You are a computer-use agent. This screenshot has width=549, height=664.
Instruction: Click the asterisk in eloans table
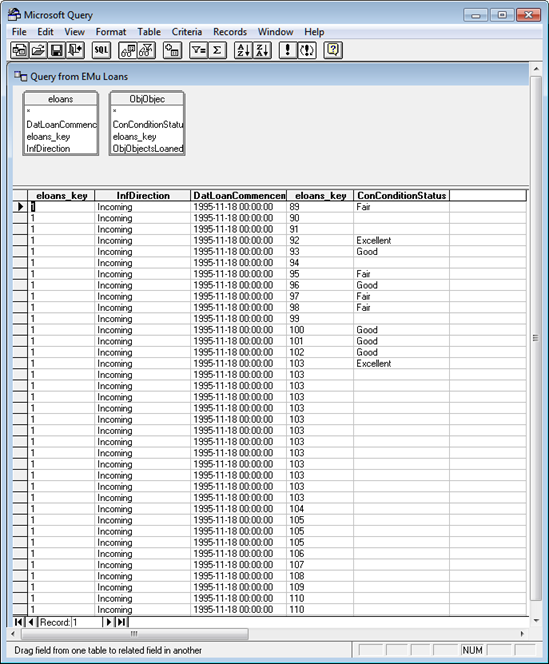click(28, 111)
